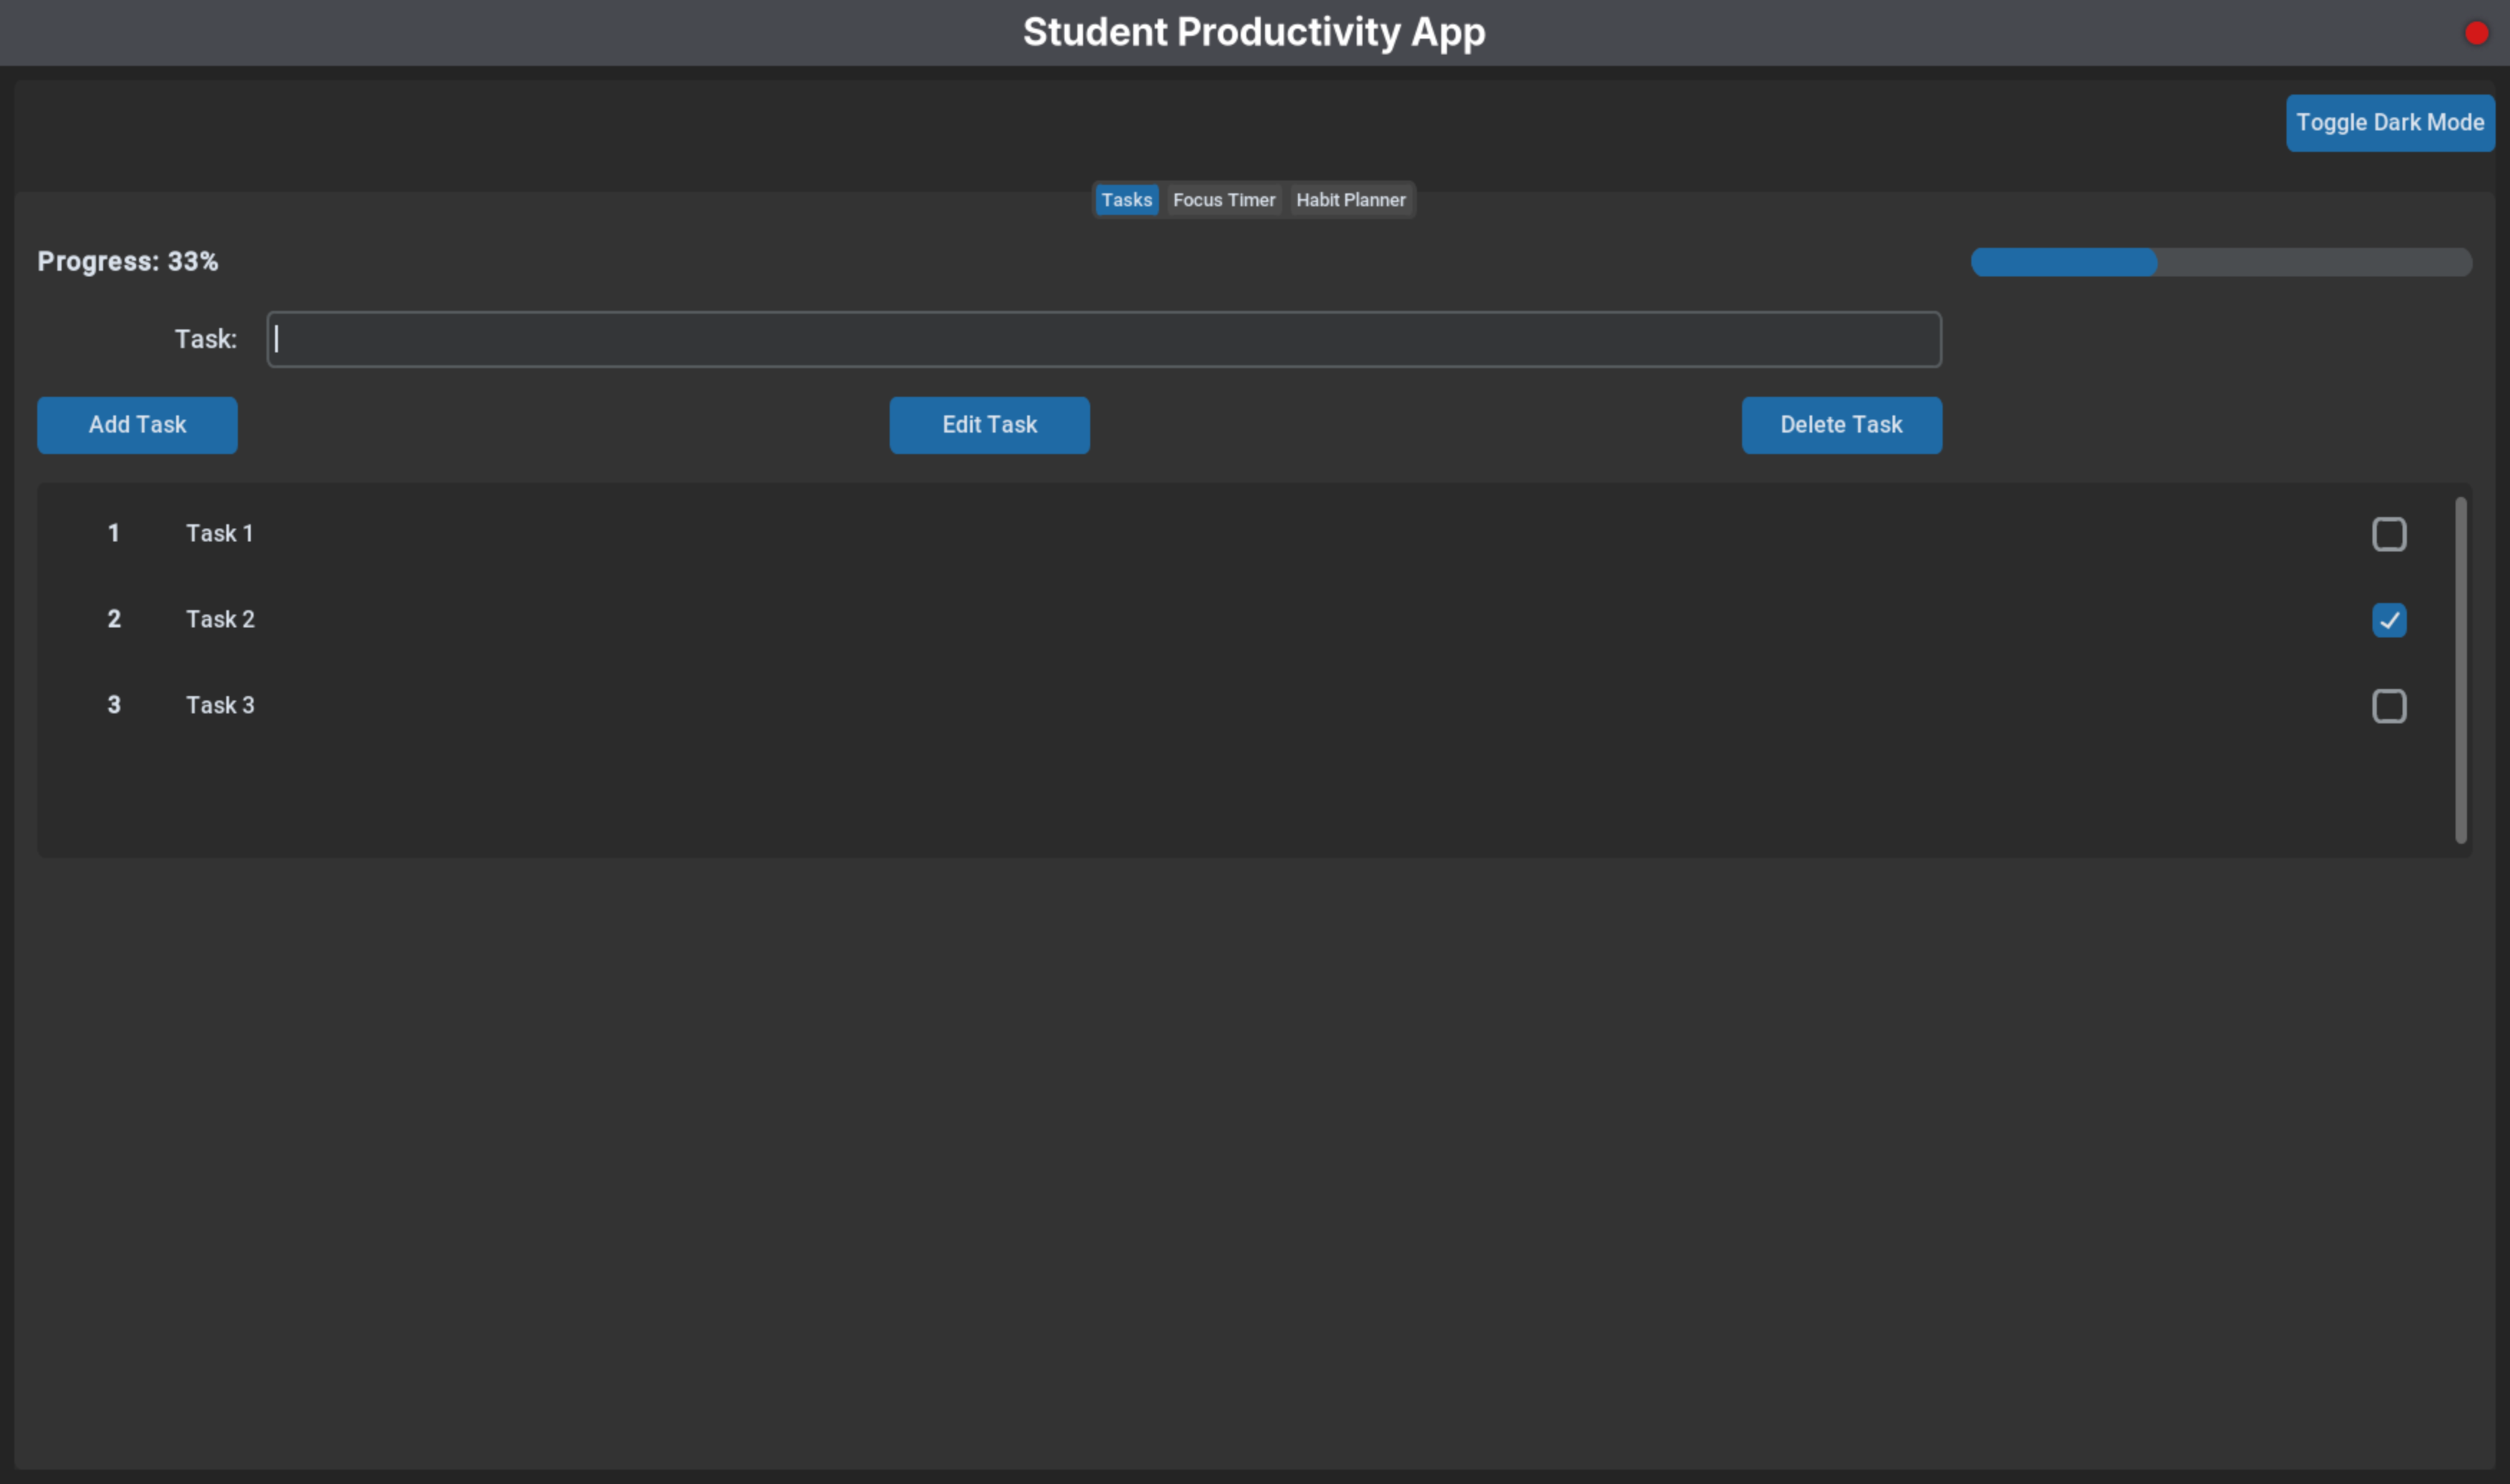Viewport: 2510px width, 1484px height.
Task: Check the Task 1 checkbox
Action: pyautogui.click(x=2388, y=534)
